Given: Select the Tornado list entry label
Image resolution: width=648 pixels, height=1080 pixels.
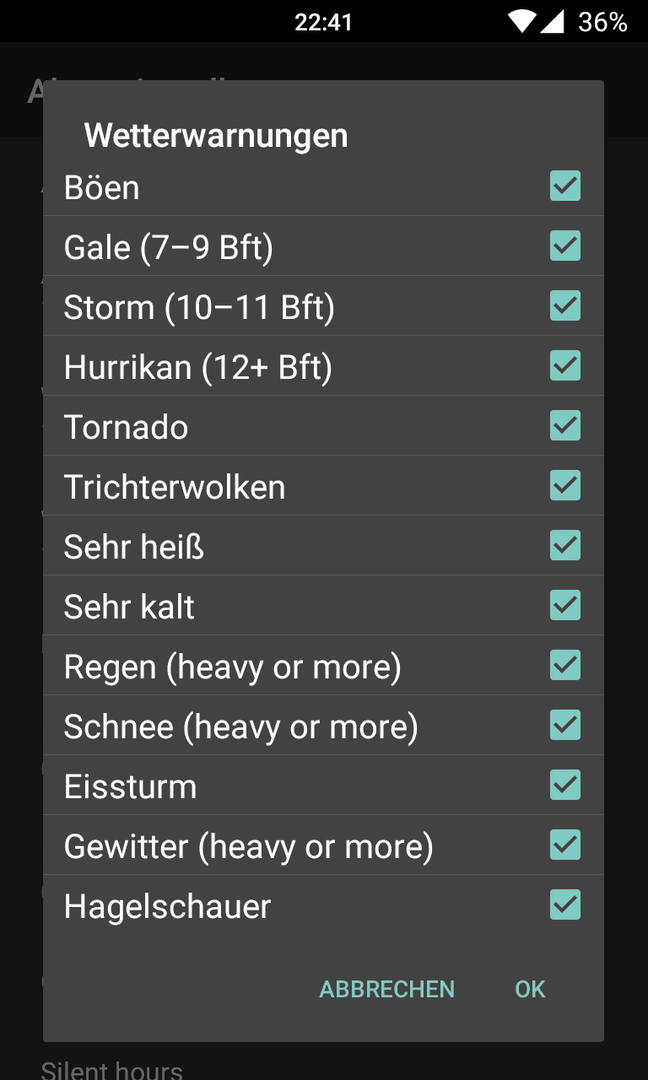Looking at the screenshot, I should coord(126,428).
